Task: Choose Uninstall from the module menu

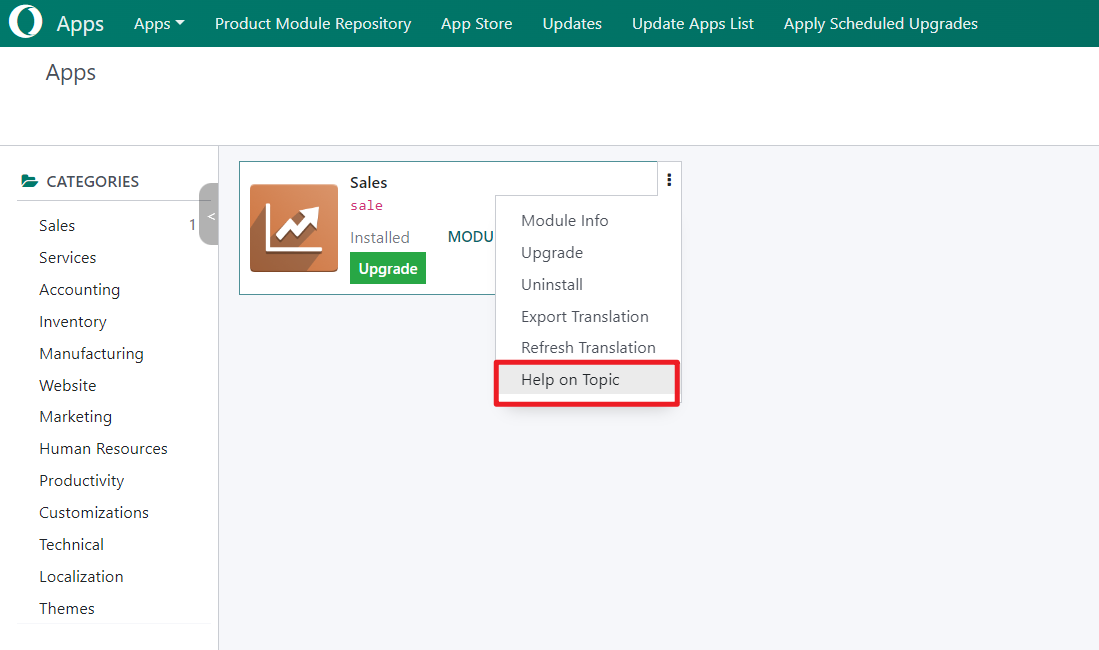Action: [587, 285]
